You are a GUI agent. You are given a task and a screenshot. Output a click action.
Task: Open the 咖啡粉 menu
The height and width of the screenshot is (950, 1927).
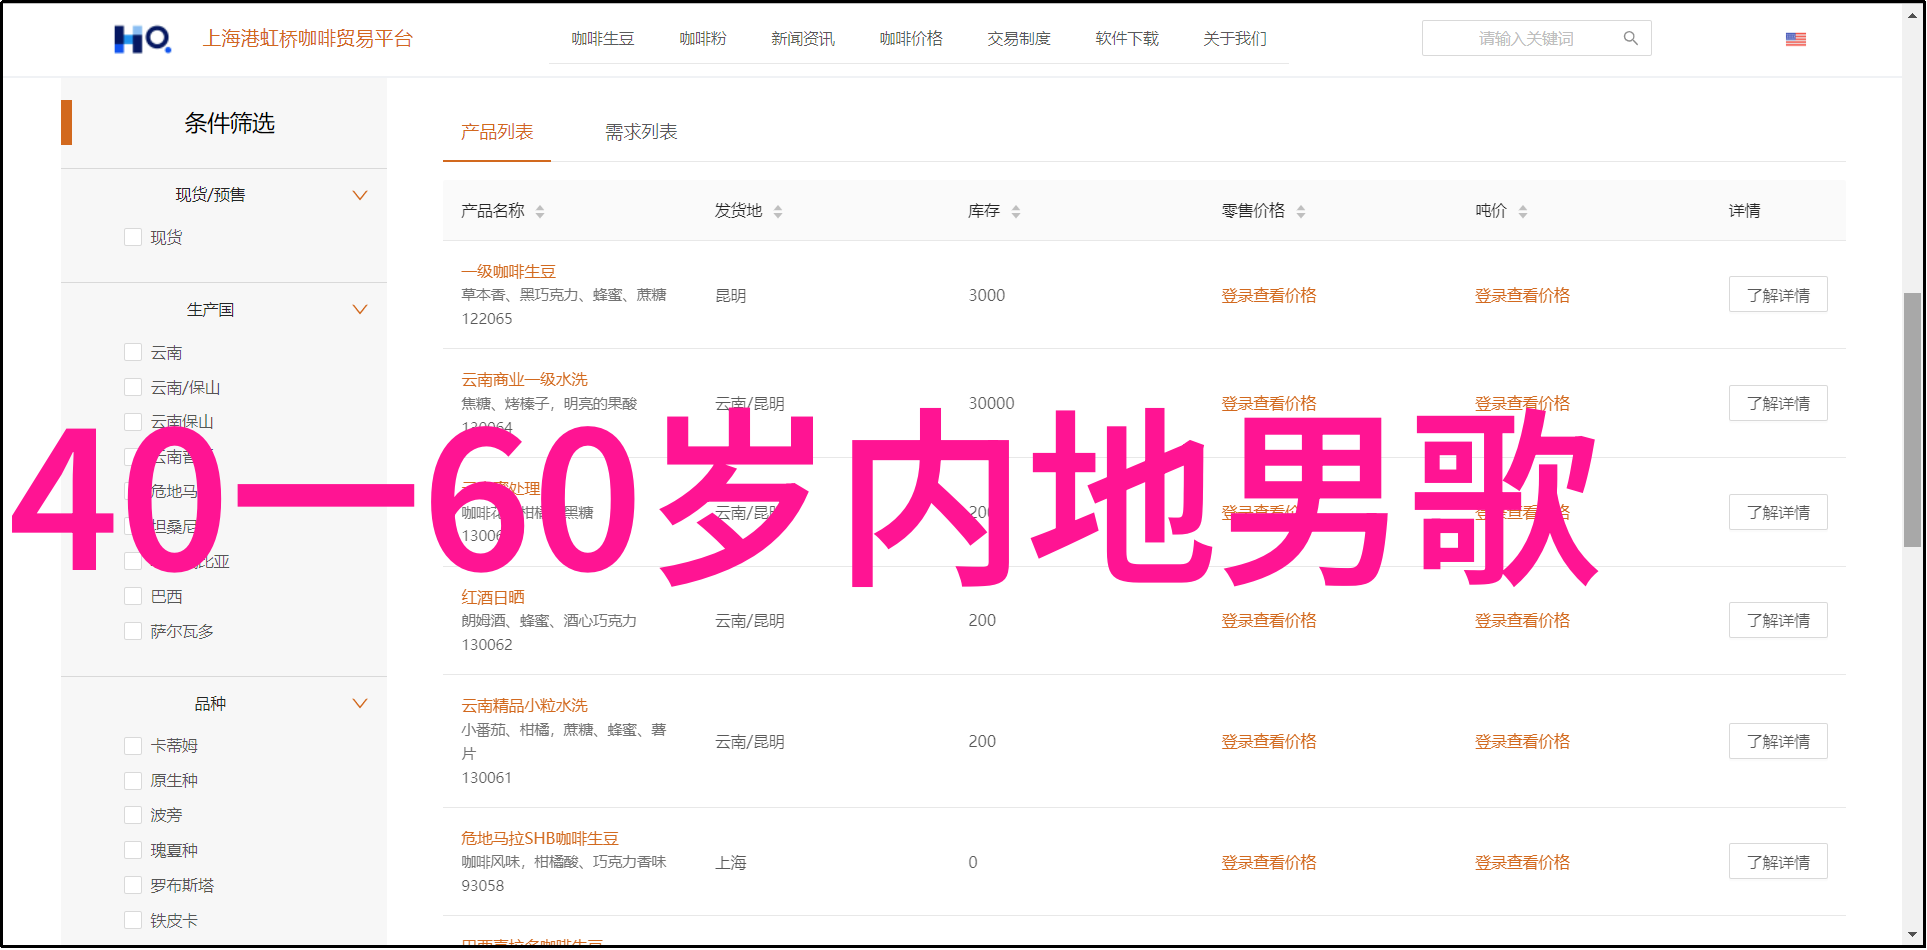(703, 38)
